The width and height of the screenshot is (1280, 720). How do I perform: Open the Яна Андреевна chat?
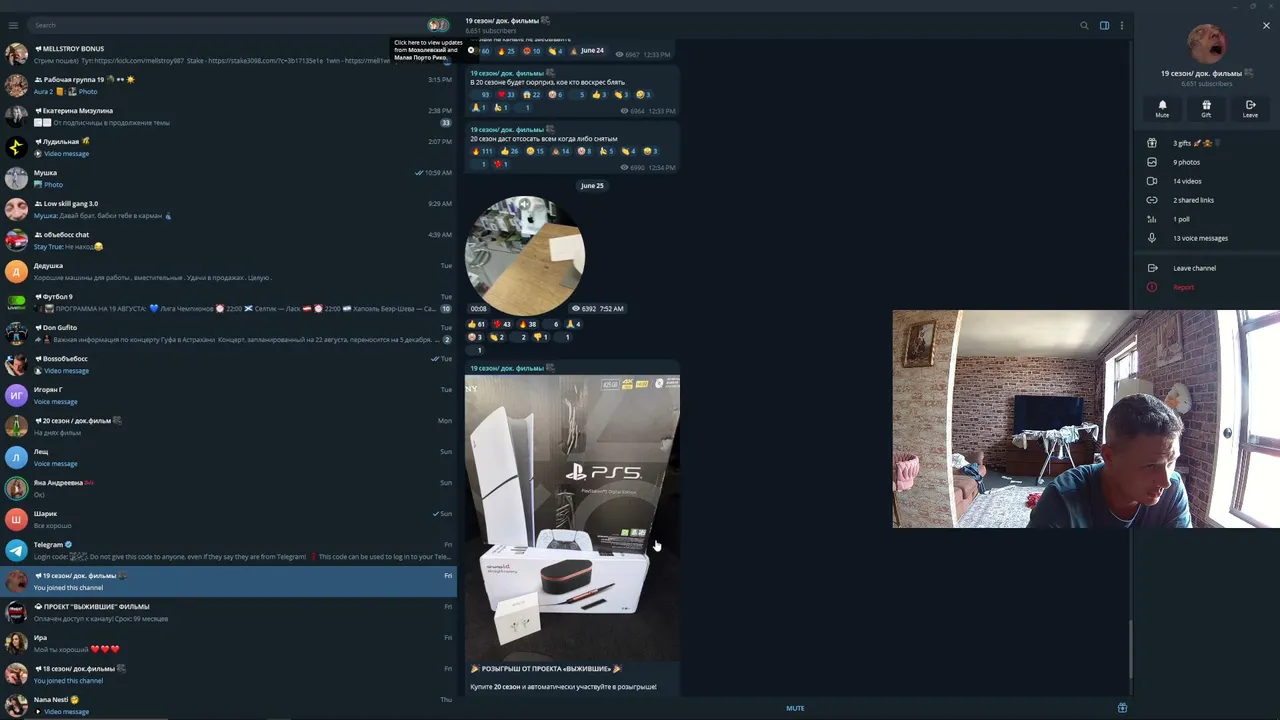228,488
